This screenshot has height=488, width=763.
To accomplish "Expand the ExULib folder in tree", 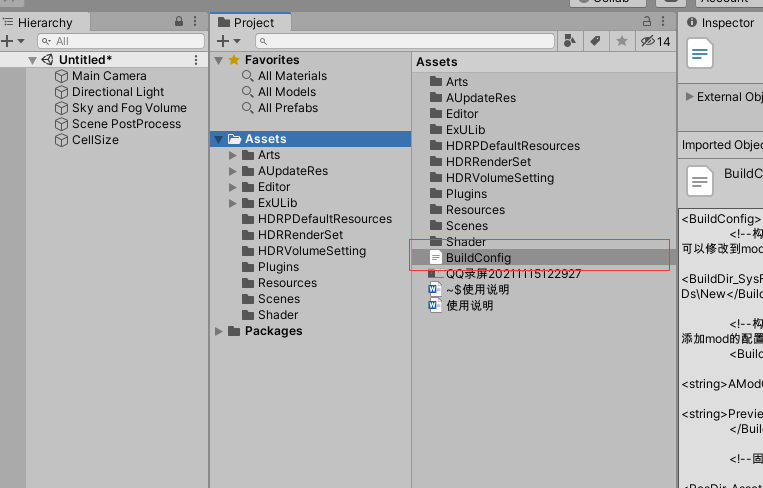I will (x=233, y=203).
